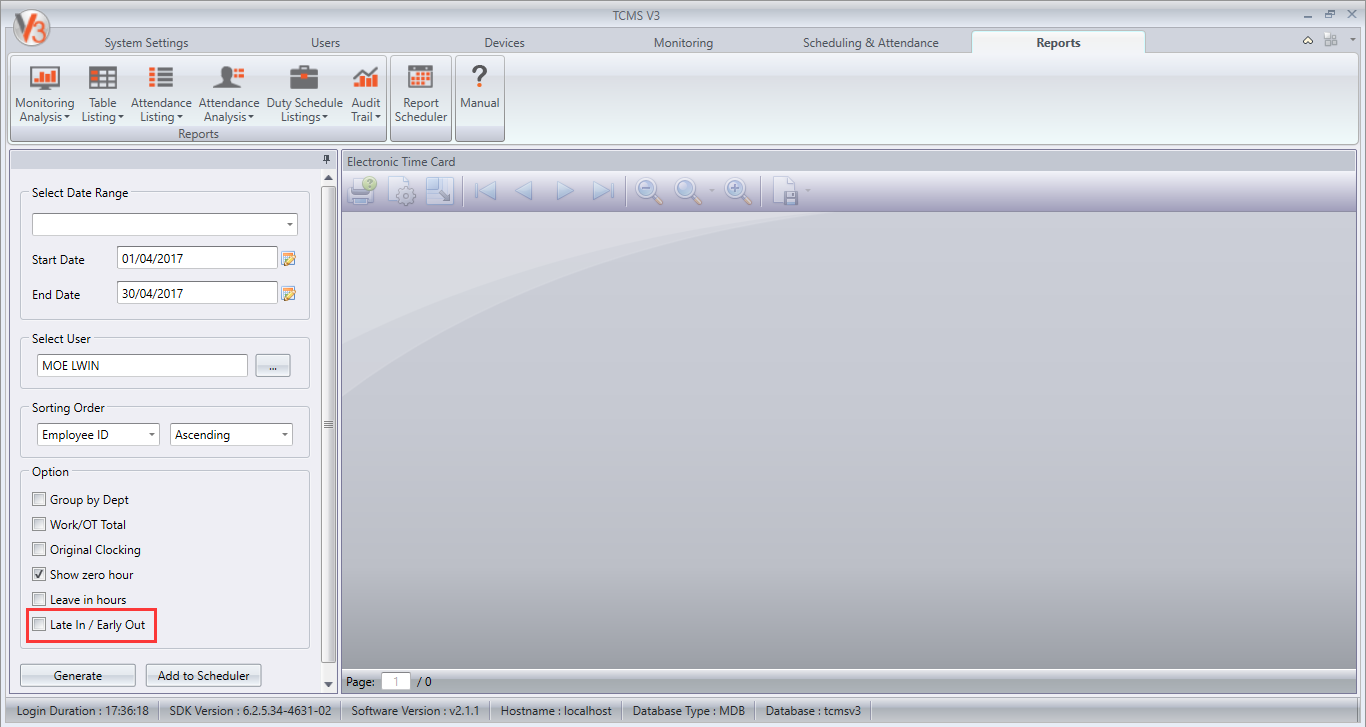
Task: Click the Electronic Time Card panel title
Action: 401,161
